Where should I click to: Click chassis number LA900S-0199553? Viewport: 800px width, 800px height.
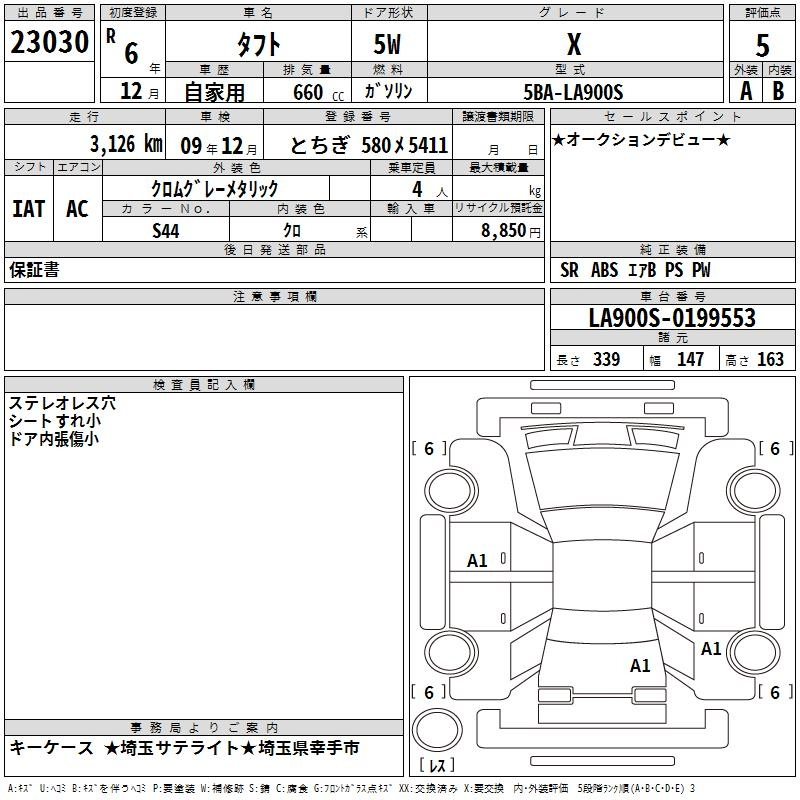click(x=672, y=318)
